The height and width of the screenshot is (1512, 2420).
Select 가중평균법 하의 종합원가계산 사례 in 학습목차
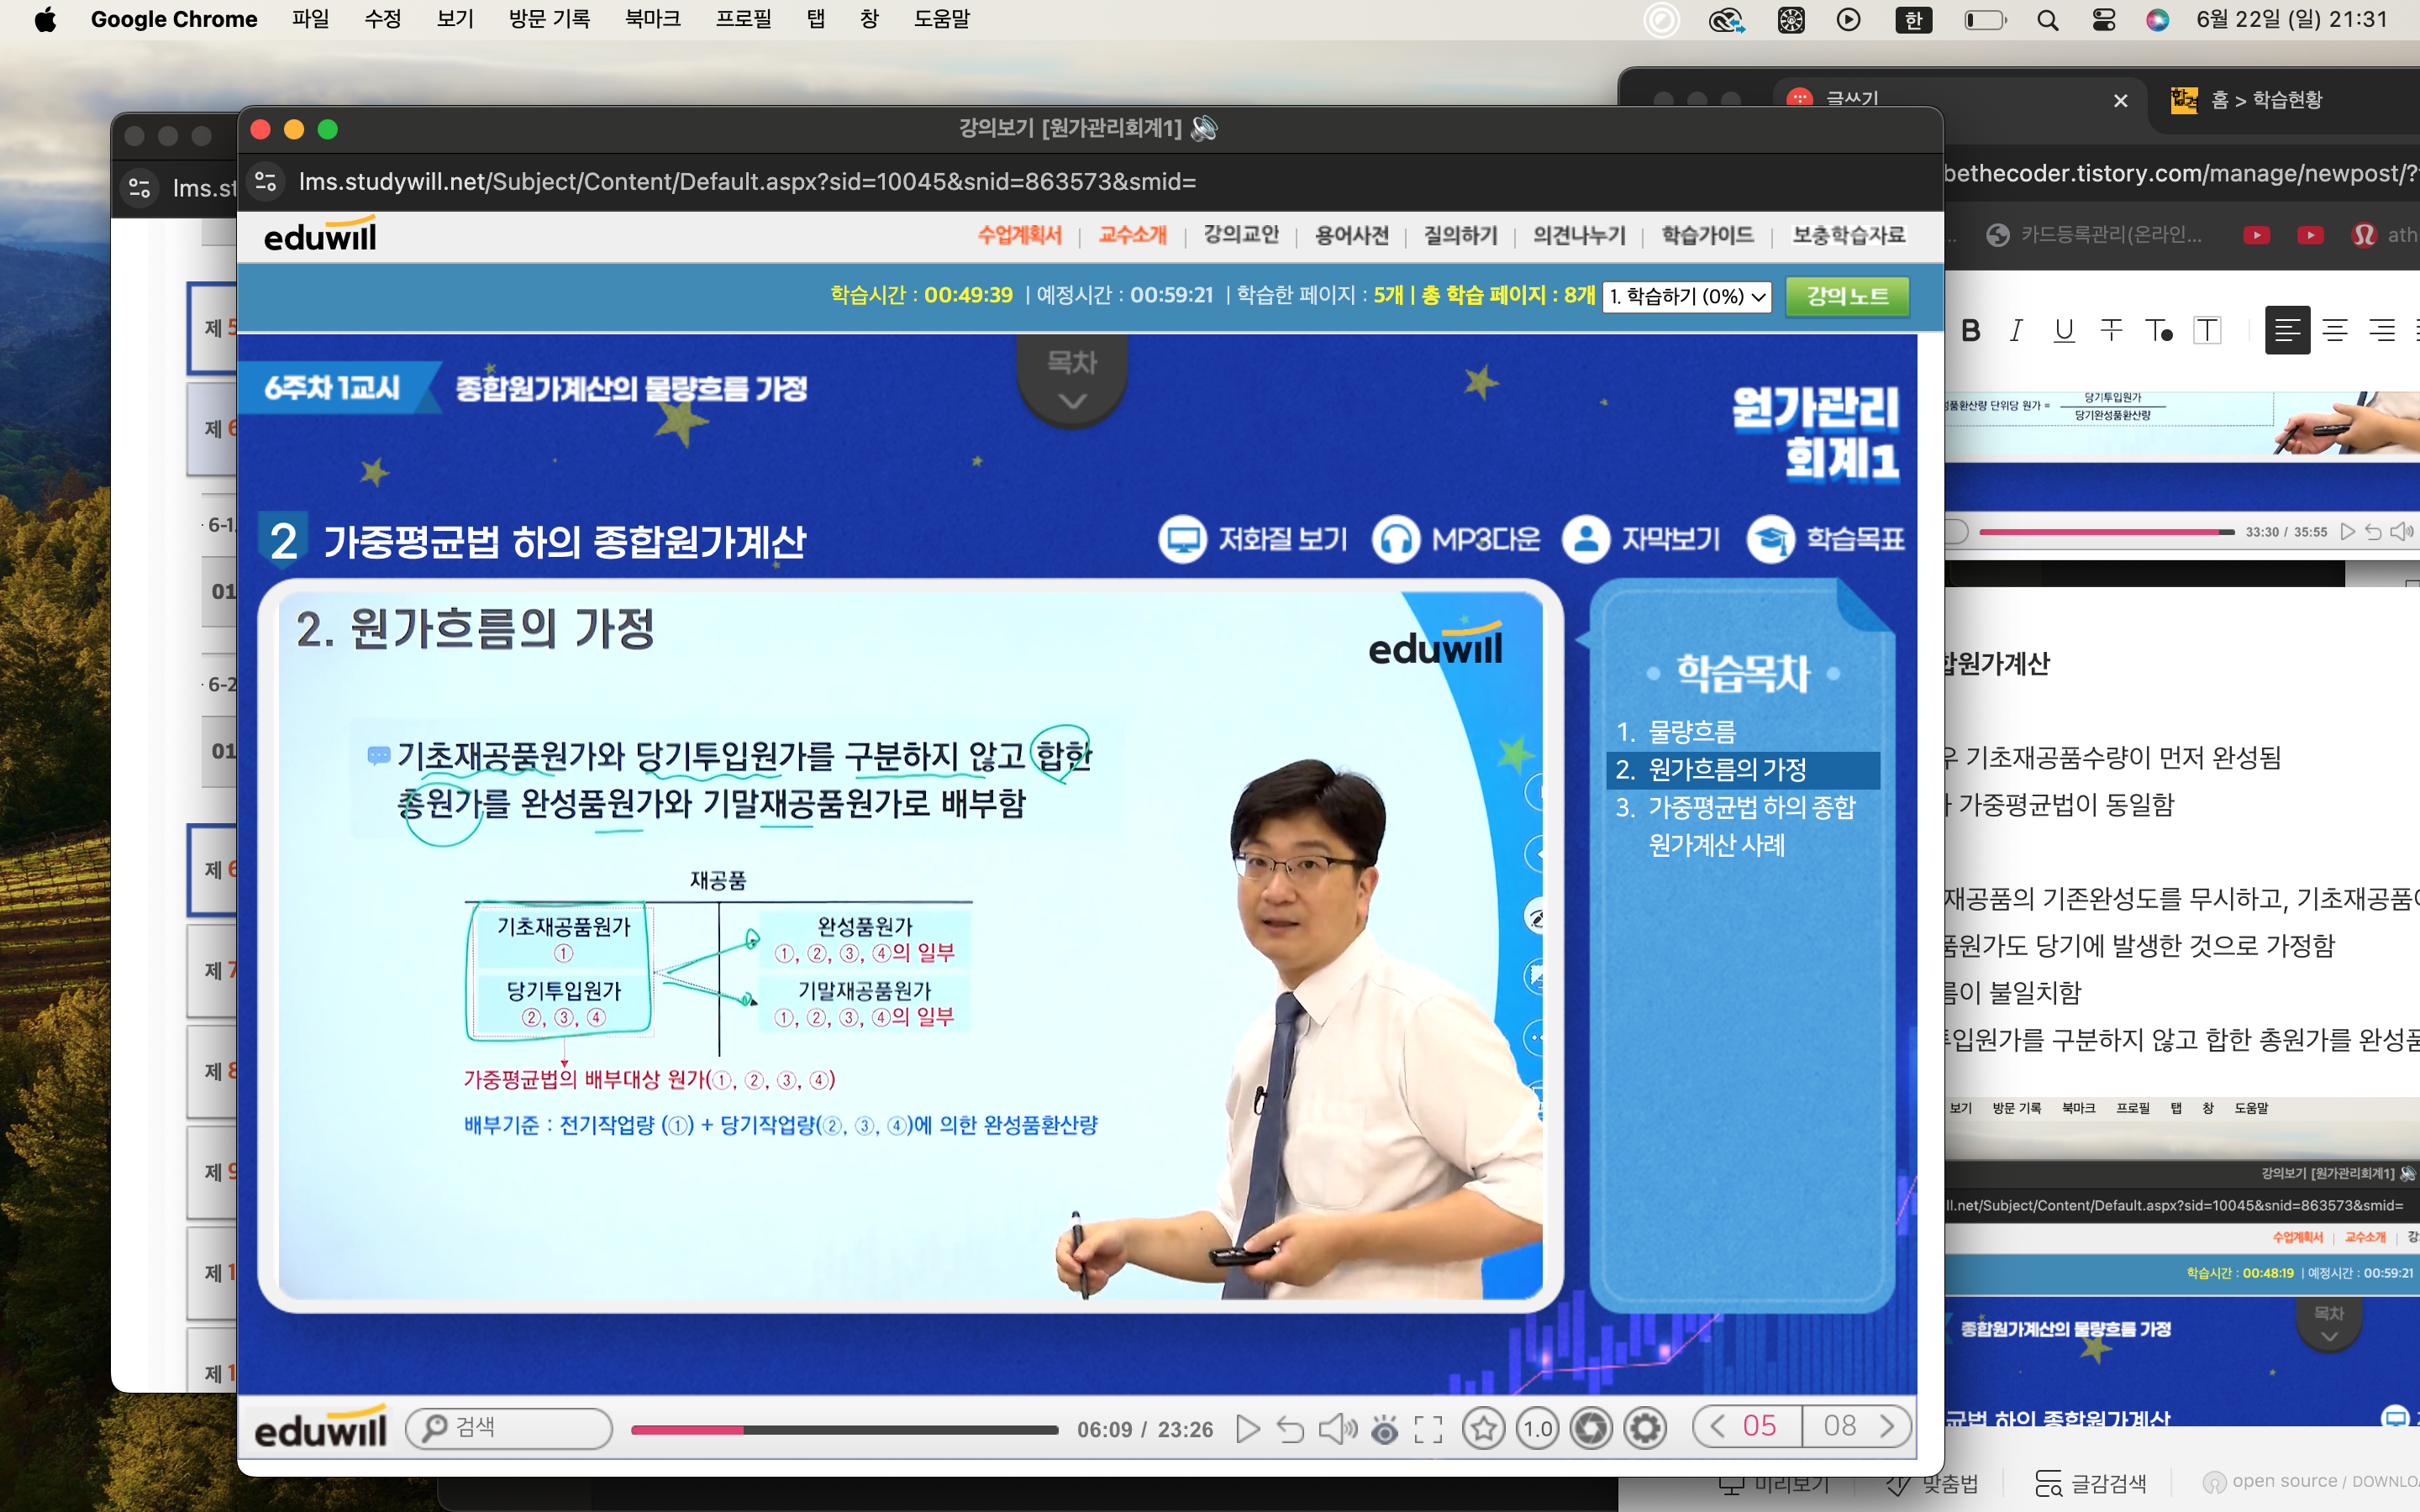[1750, 825]
